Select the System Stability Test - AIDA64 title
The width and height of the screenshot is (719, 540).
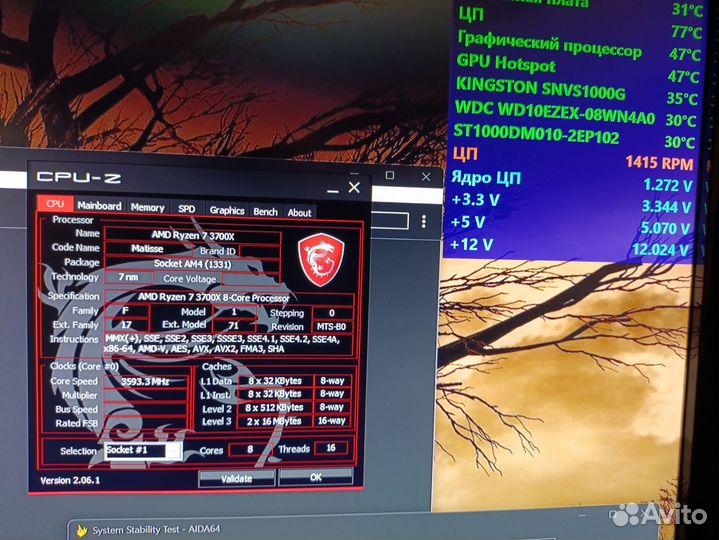[156, 529]
